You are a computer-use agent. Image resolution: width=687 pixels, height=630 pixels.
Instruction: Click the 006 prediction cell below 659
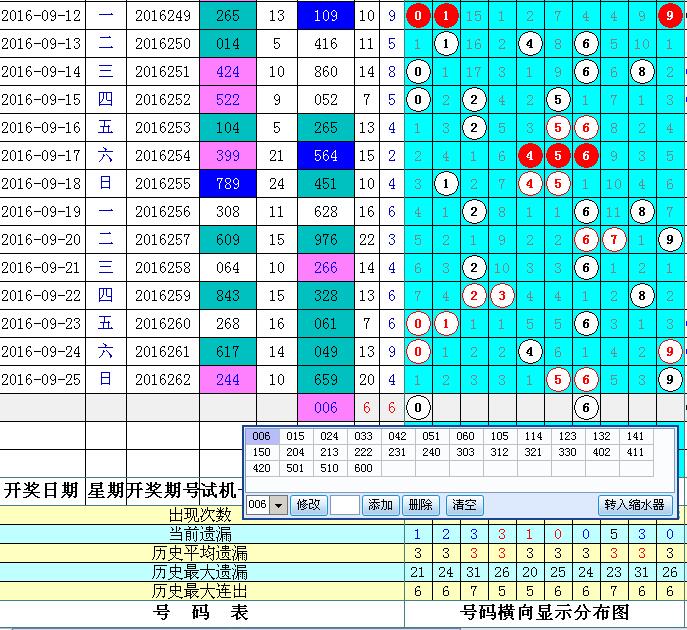click(326, 407)
